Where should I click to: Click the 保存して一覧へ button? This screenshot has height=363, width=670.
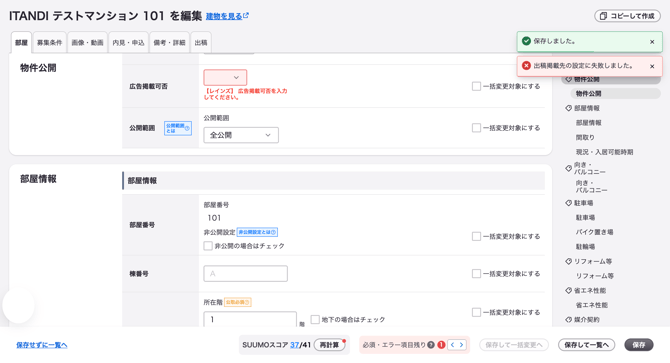pyautogui.click(x=586, y=345)
